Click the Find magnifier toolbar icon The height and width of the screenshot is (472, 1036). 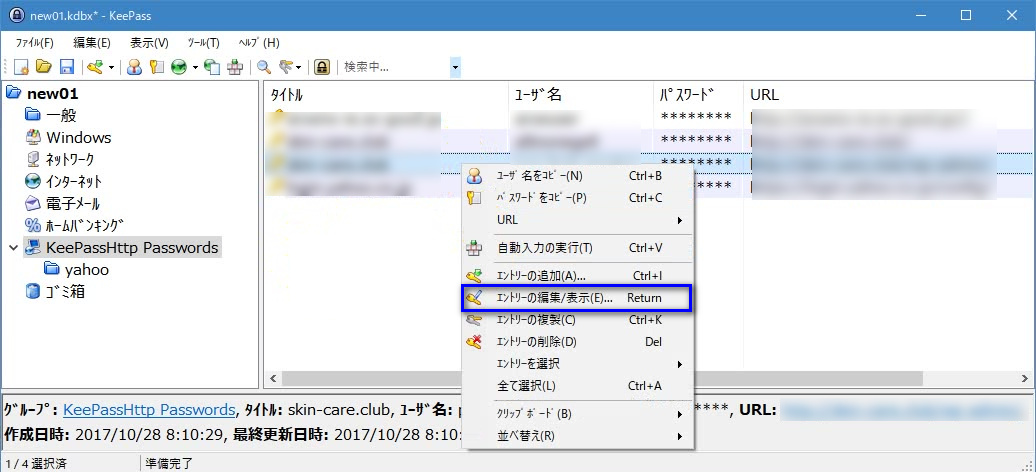[x=264, y=67]
